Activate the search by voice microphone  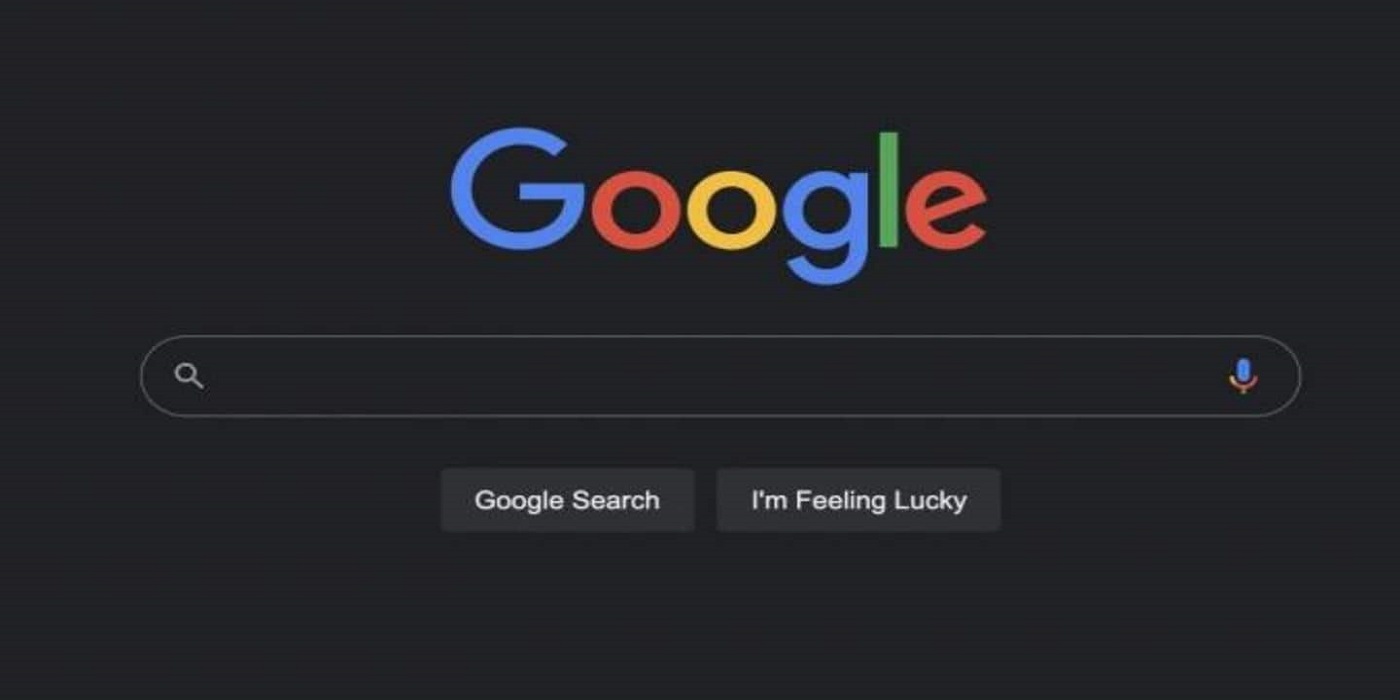point(1243,376)
